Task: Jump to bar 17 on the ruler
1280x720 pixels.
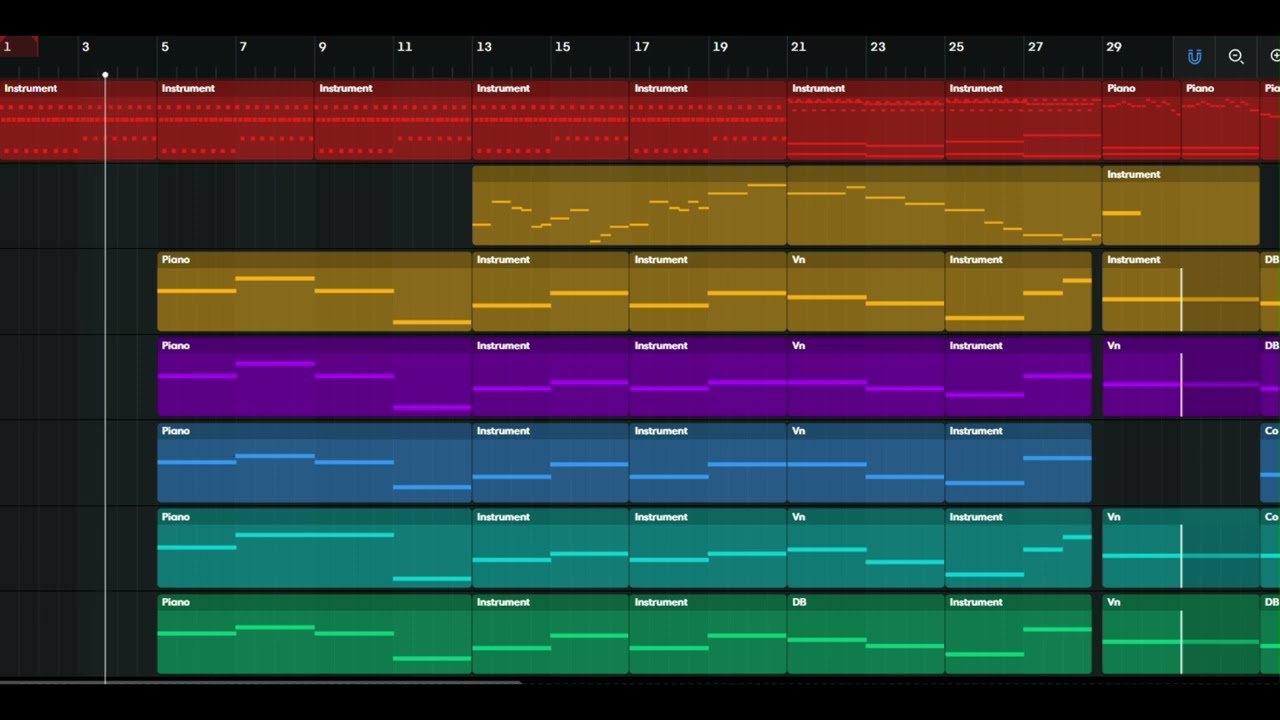Action: [x=641, y=47]
